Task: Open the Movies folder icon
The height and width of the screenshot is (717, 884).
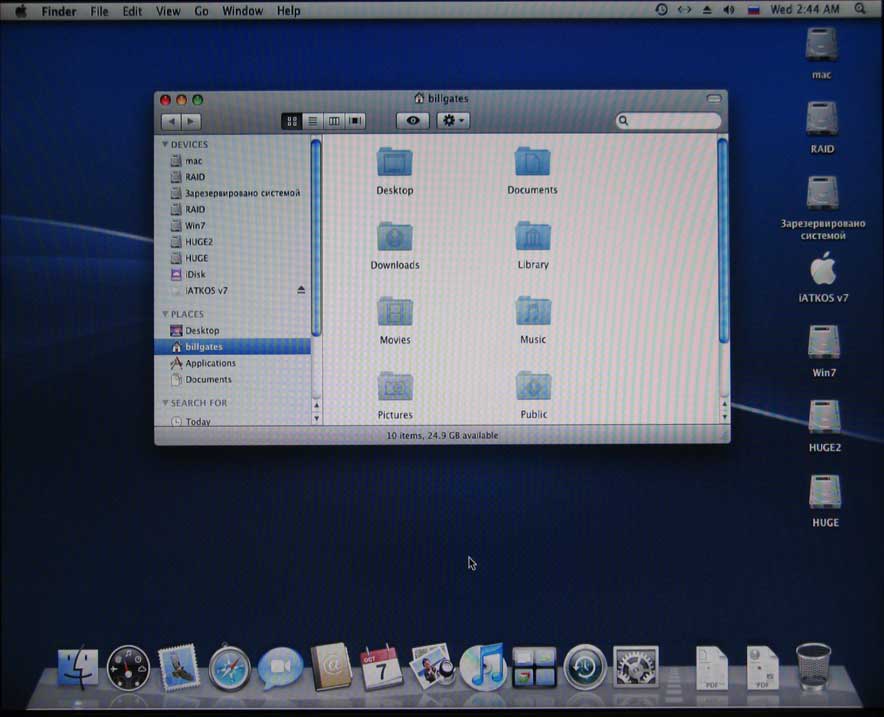Action: [395, 312]
